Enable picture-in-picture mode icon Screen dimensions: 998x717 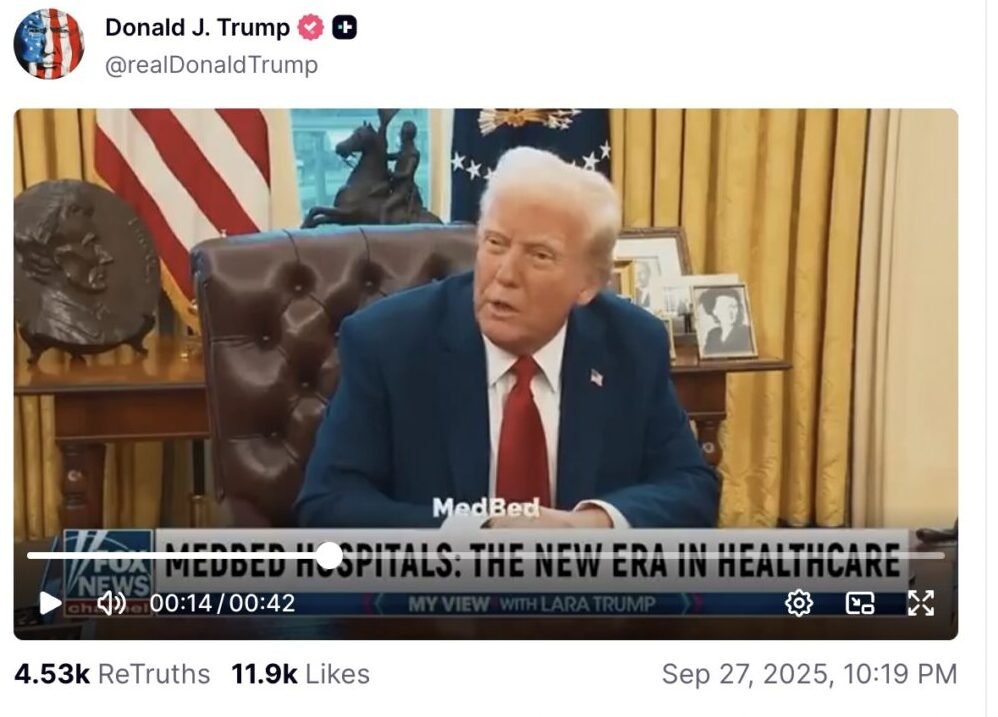coord(860,603)
